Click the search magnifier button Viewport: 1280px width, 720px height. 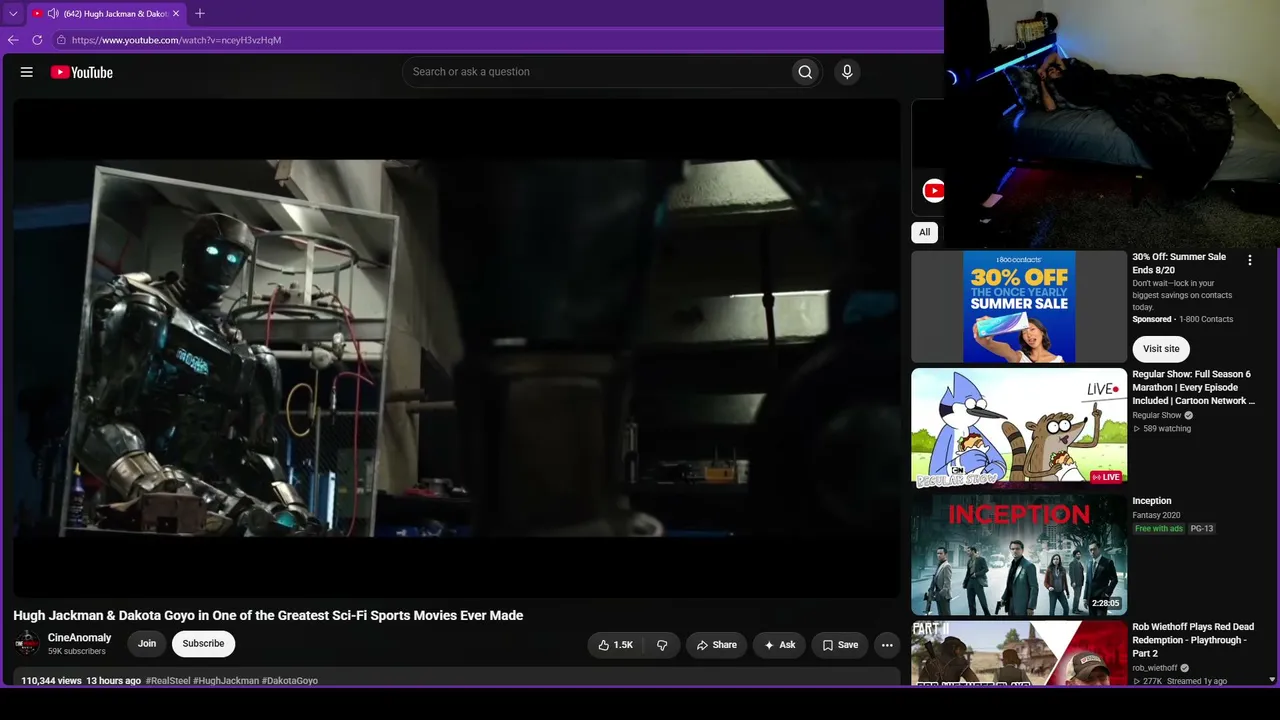805,72
